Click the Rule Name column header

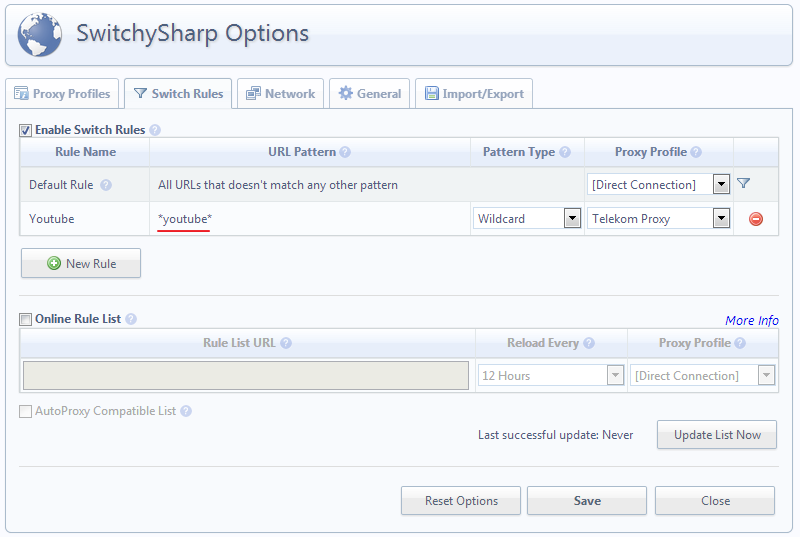[x=85, y=152]
